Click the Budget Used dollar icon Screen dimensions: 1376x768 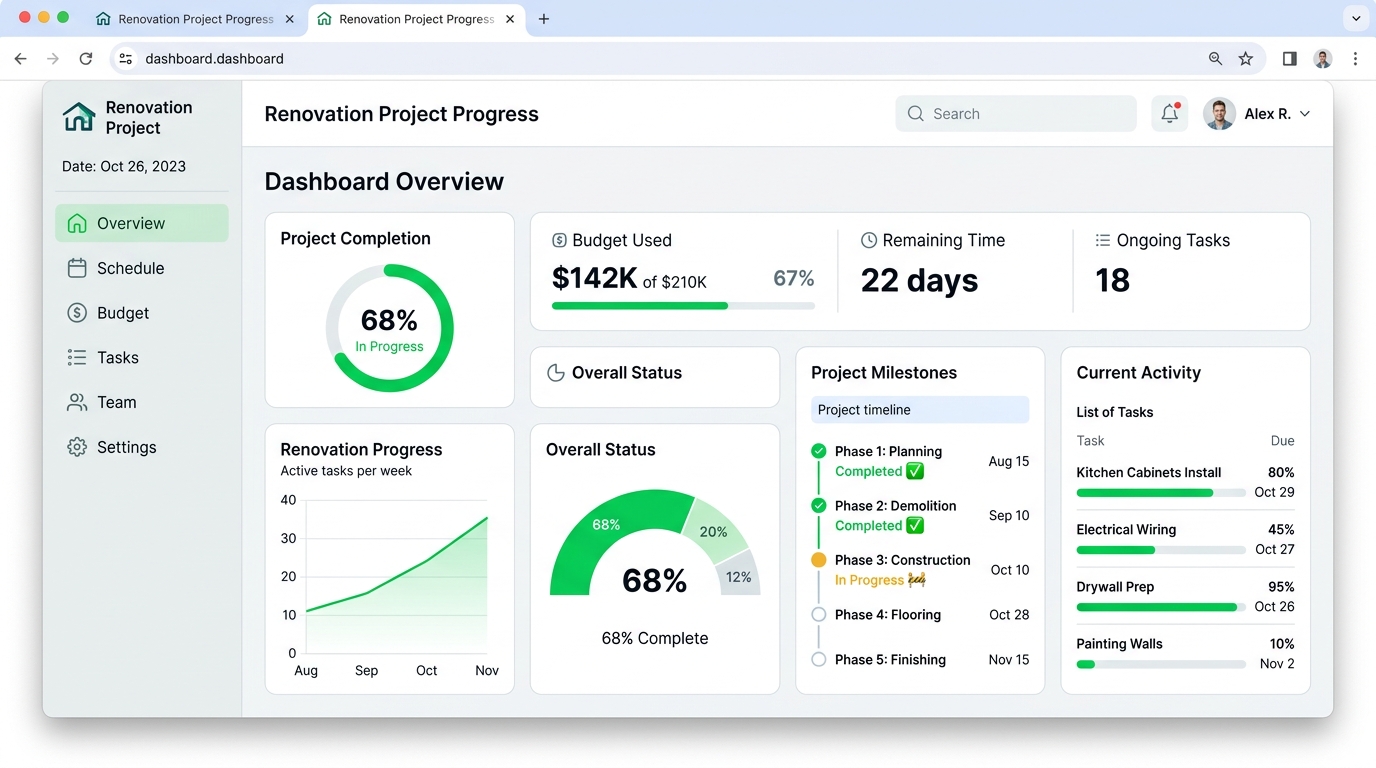(x=560, y=241)
